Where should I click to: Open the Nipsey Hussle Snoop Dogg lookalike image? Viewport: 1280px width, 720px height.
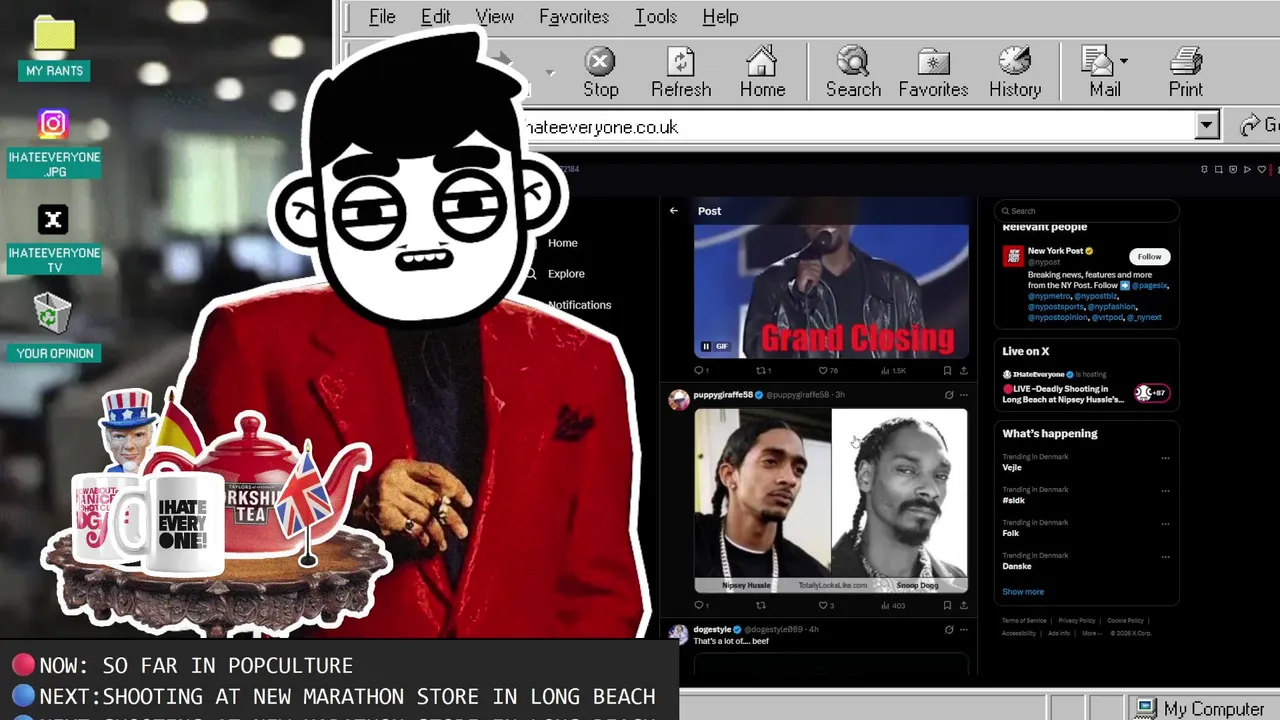[831, 500]
